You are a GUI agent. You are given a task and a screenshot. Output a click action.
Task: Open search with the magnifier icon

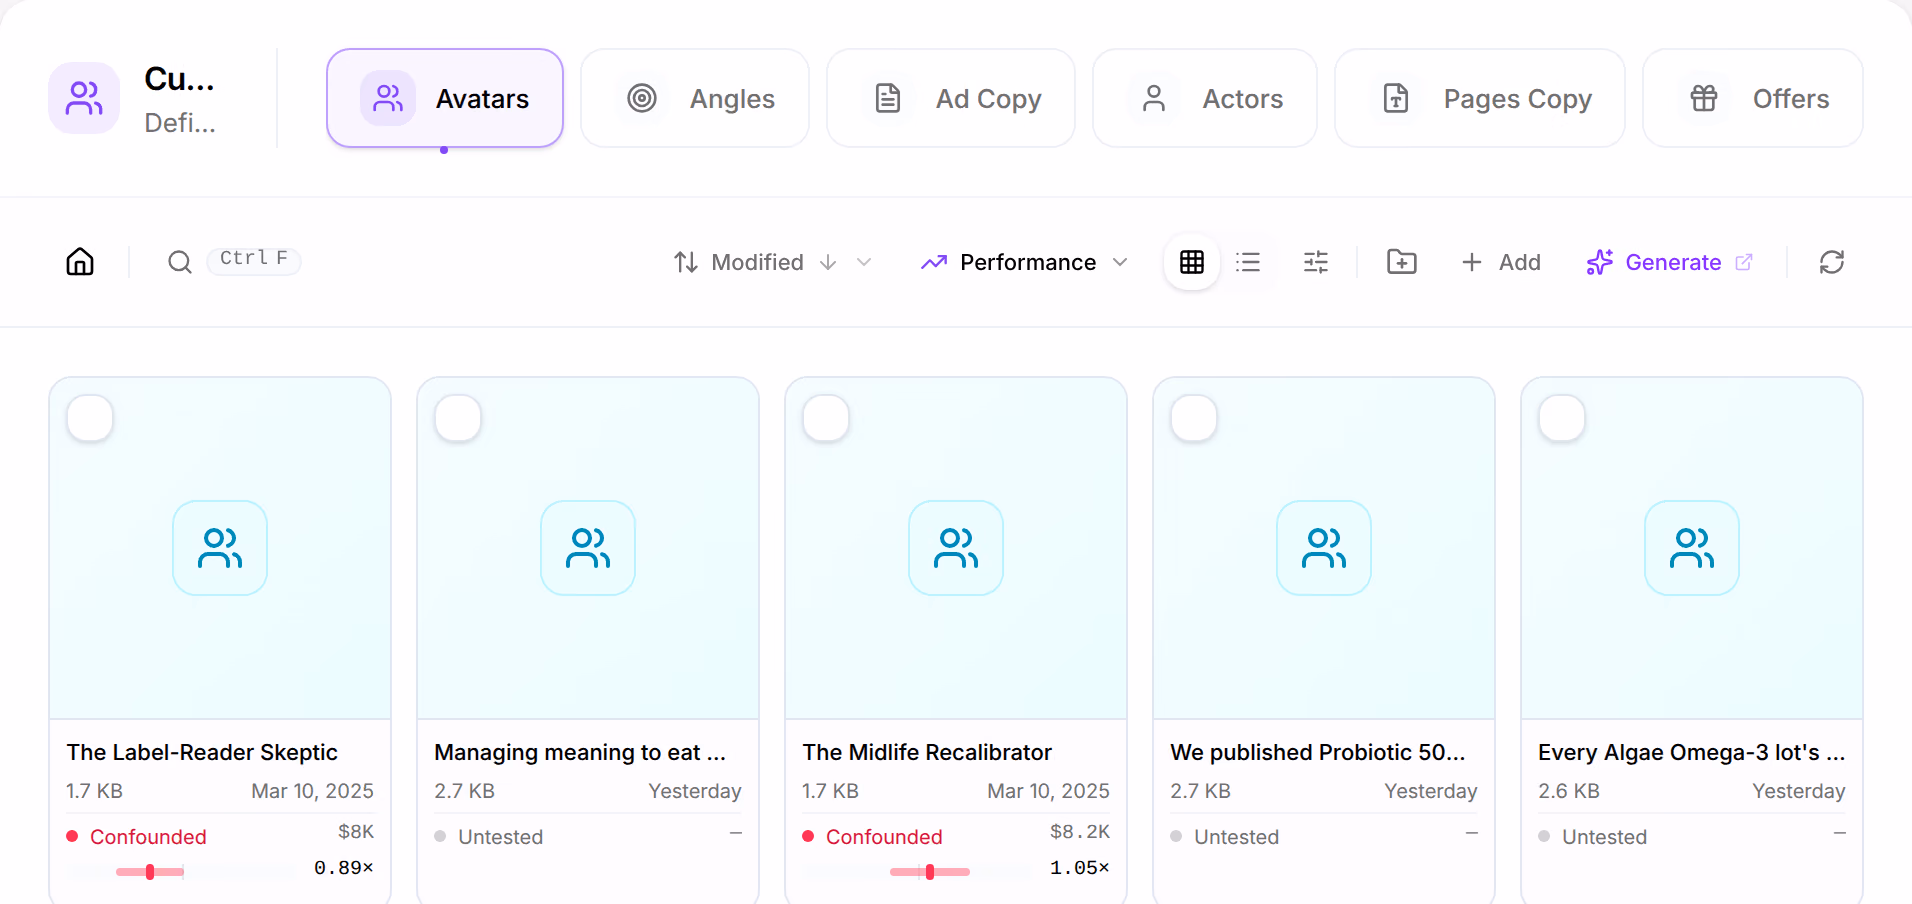180,262
